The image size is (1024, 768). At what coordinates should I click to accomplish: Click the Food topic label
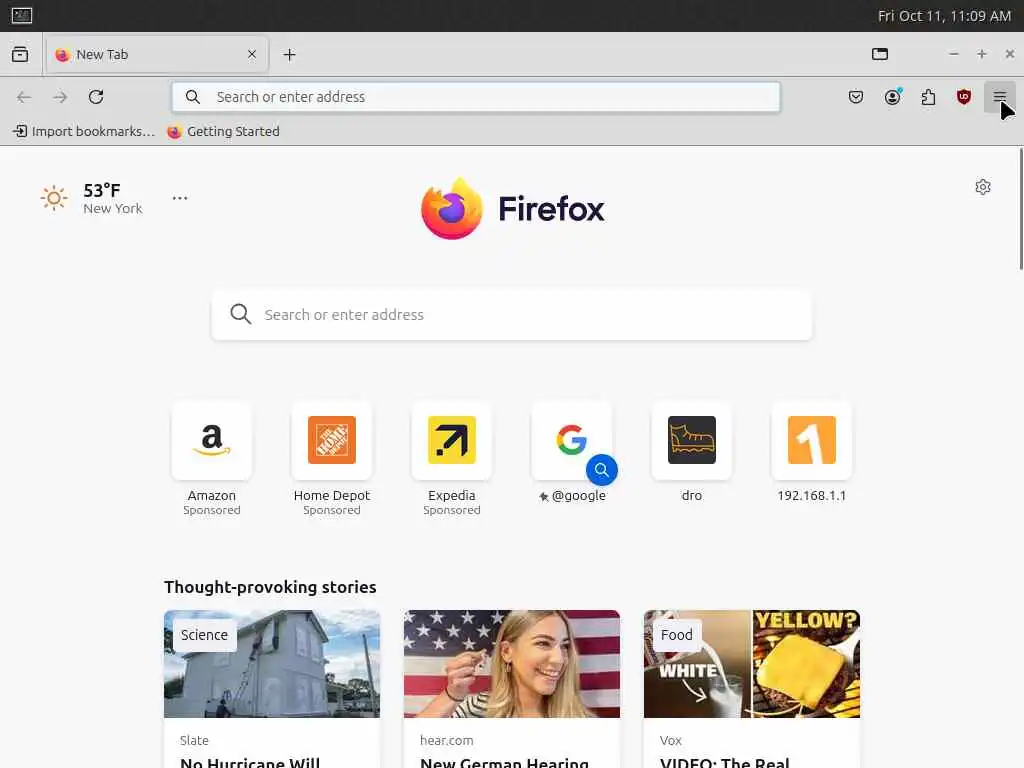[x=676, y=635]
